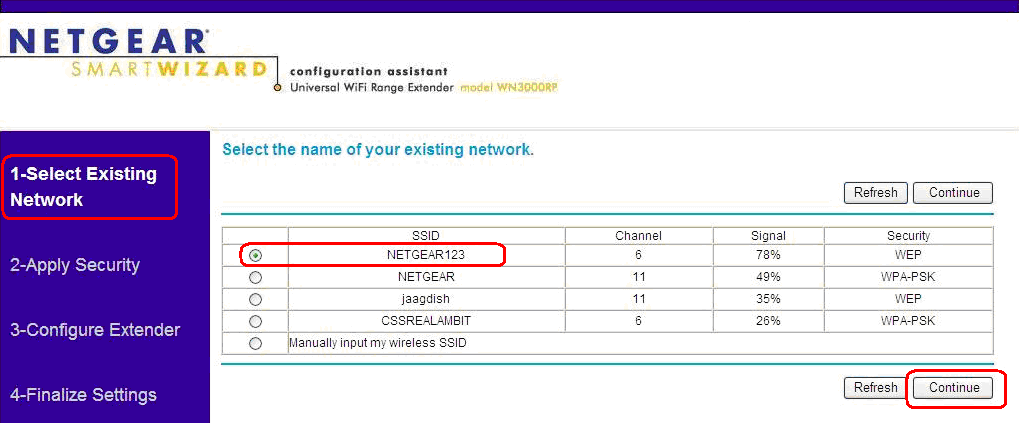The width and height of the screenshot is (1019, 423).
Task: Click the Signal column header
Action: pos(768,236)
